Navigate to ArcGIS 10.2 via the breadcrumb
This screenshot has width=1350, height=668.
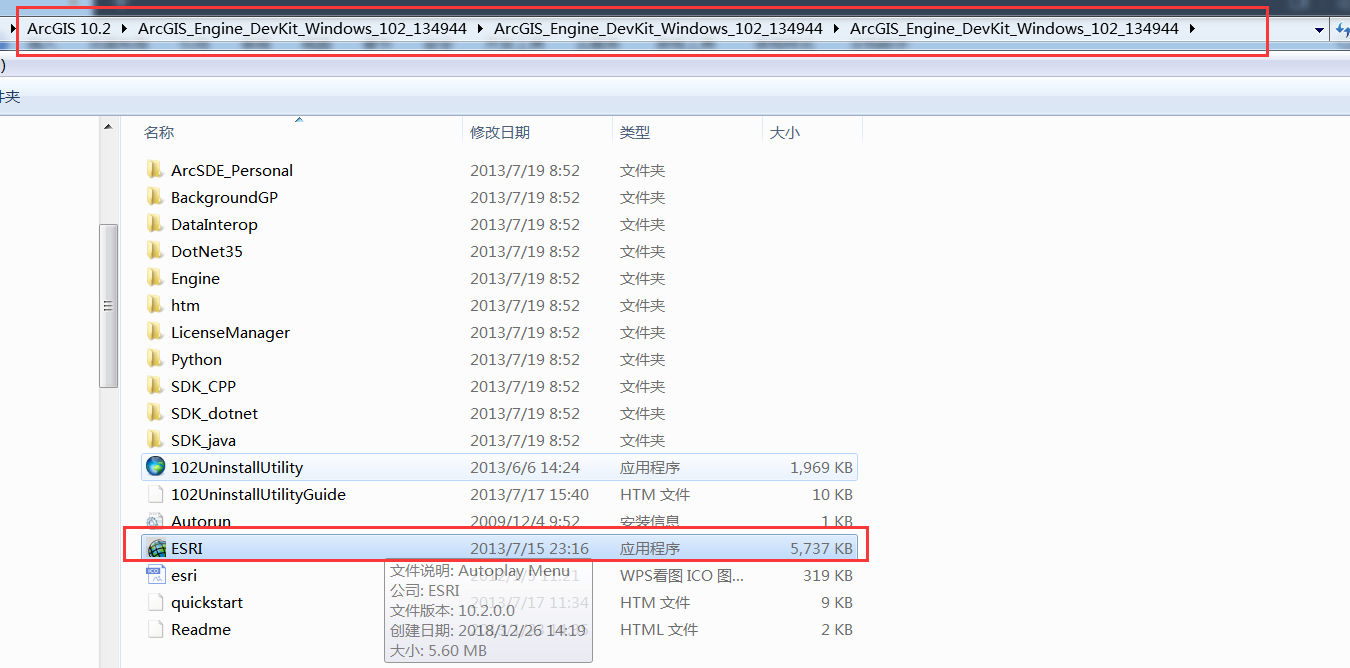tap(68, 28)
